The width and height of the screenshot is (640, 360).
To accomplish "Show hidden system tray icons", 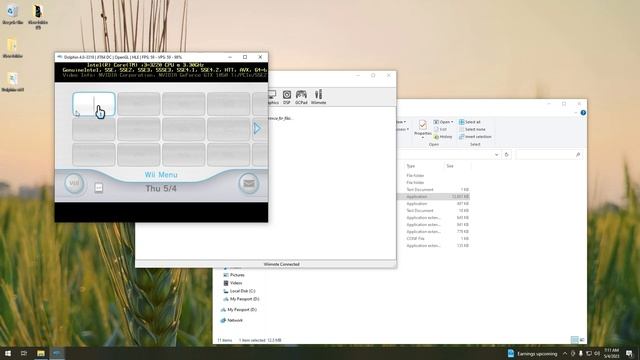I will tap(565, 353).
